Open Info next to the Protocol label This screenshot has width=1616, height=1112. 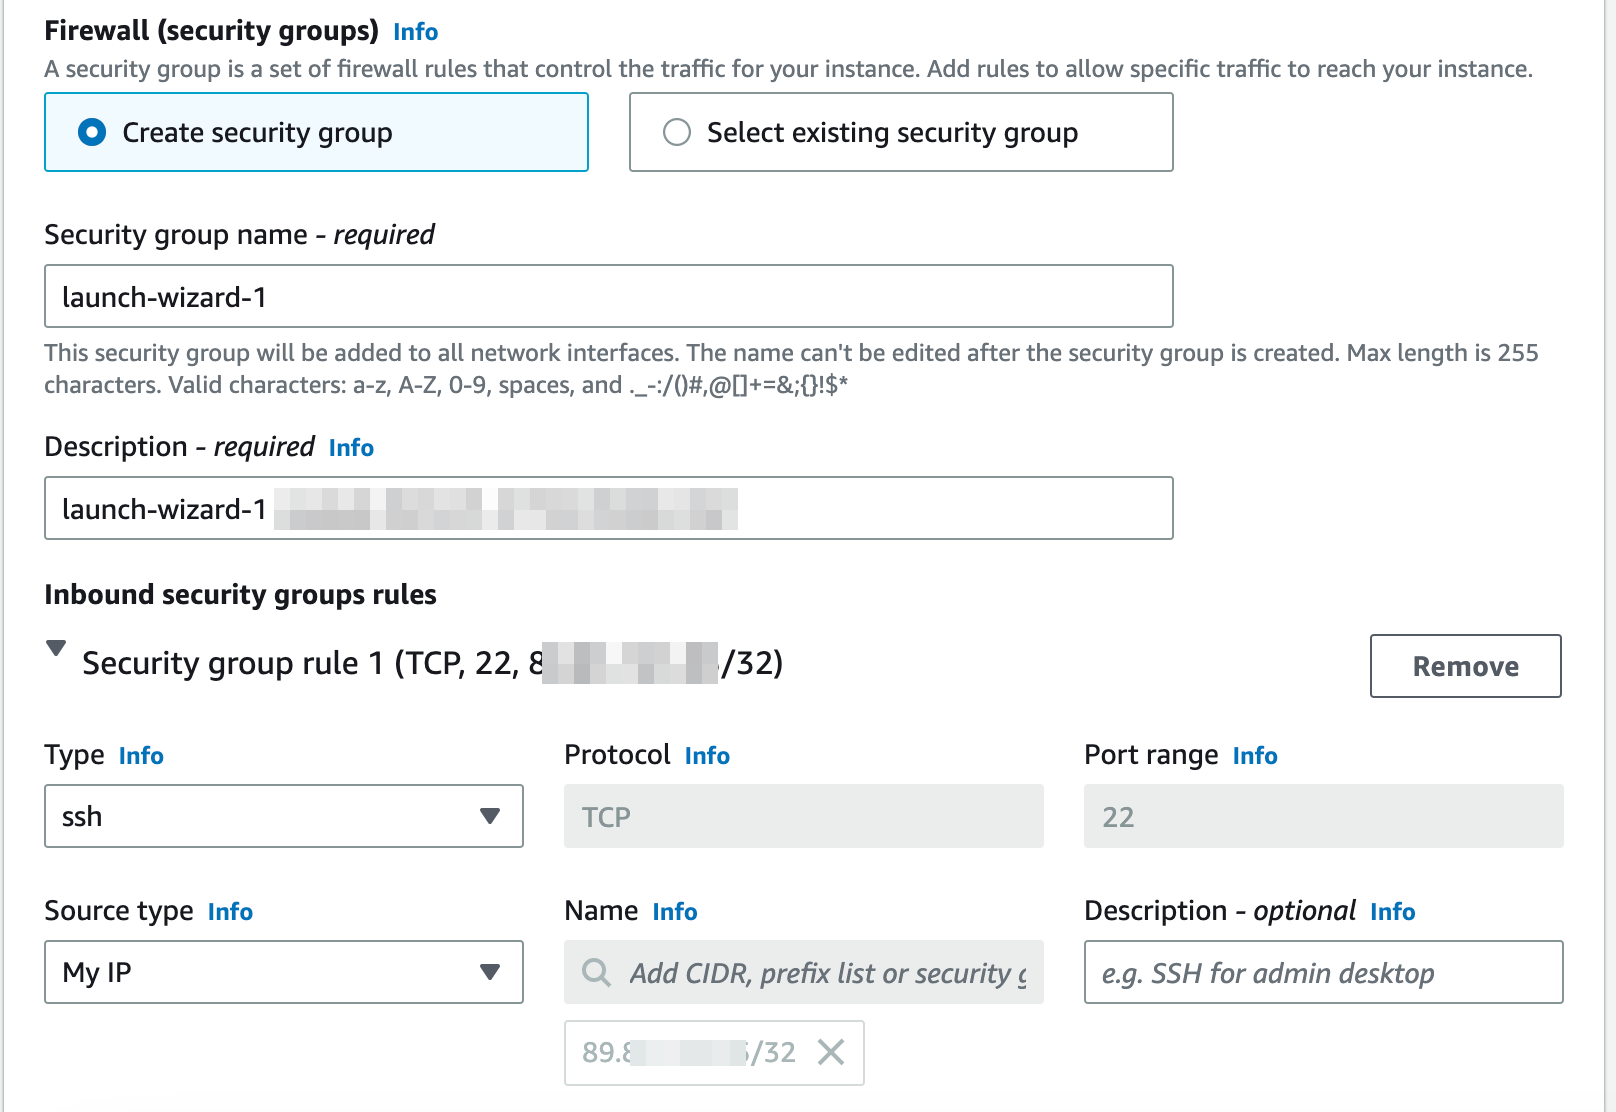click(706, 756)
